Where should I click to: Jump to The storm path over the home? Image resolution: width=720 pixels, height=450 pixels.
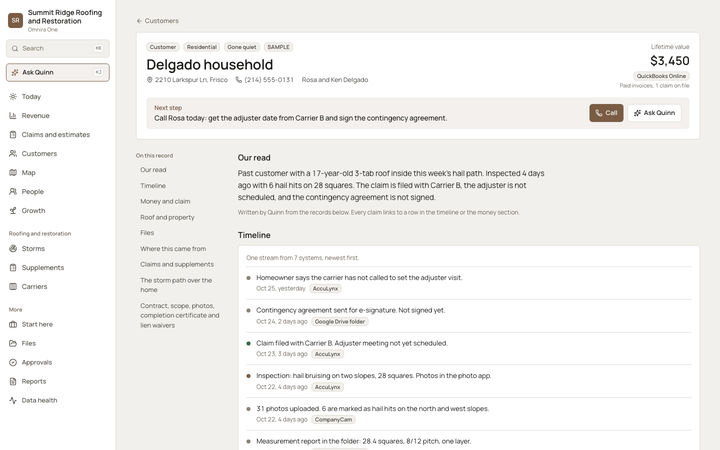coord(176,285)
